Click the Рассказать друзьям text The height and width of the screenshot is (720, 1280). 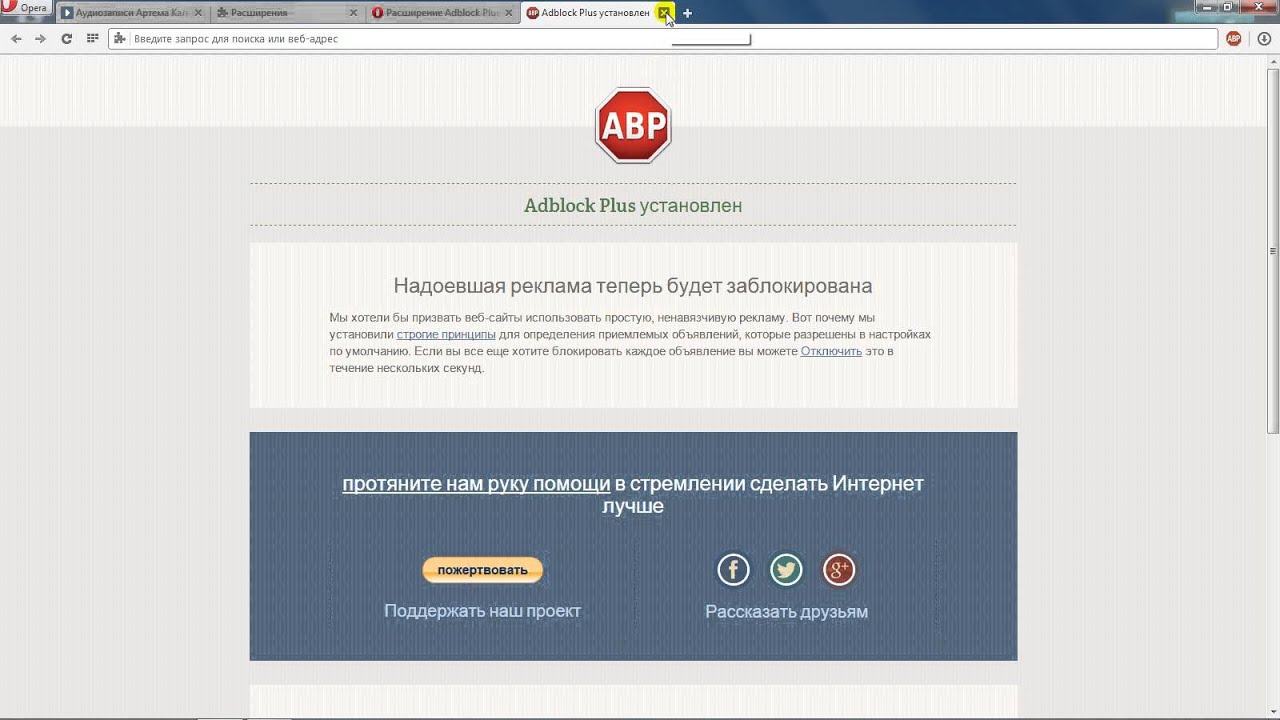click(786, 612)
